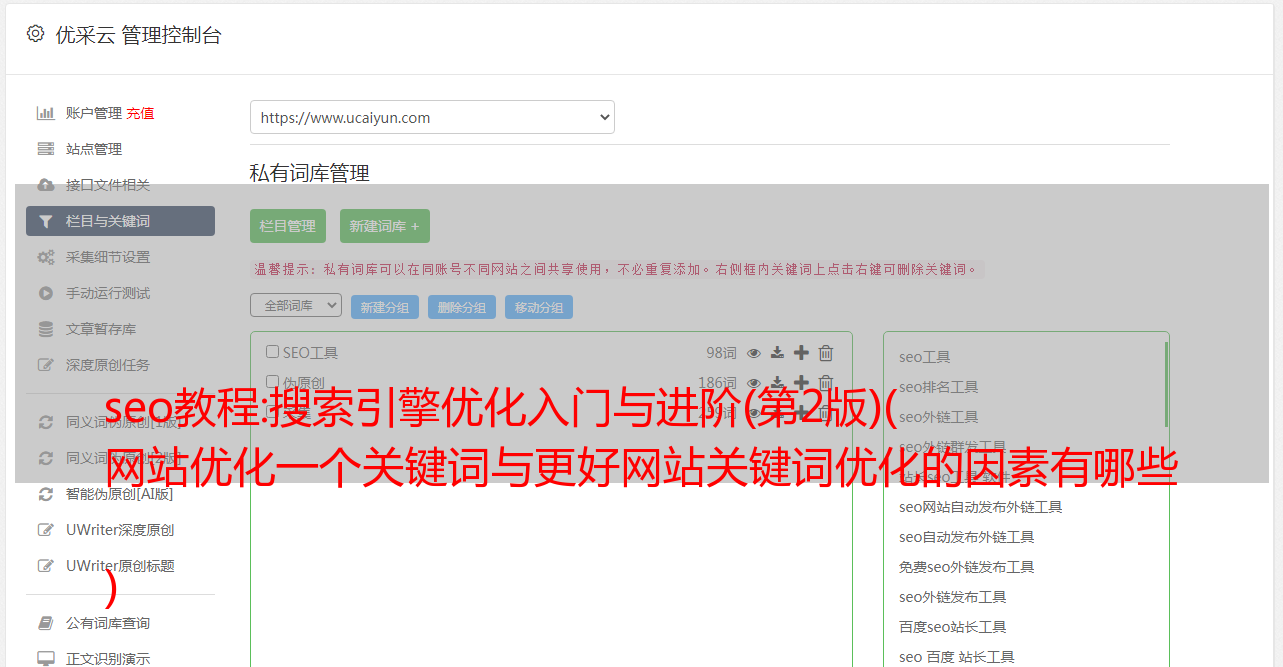Add keywords to 伪原创 with the plus icon
This screenshot has height=667, width=1283.
coord(801,383)
